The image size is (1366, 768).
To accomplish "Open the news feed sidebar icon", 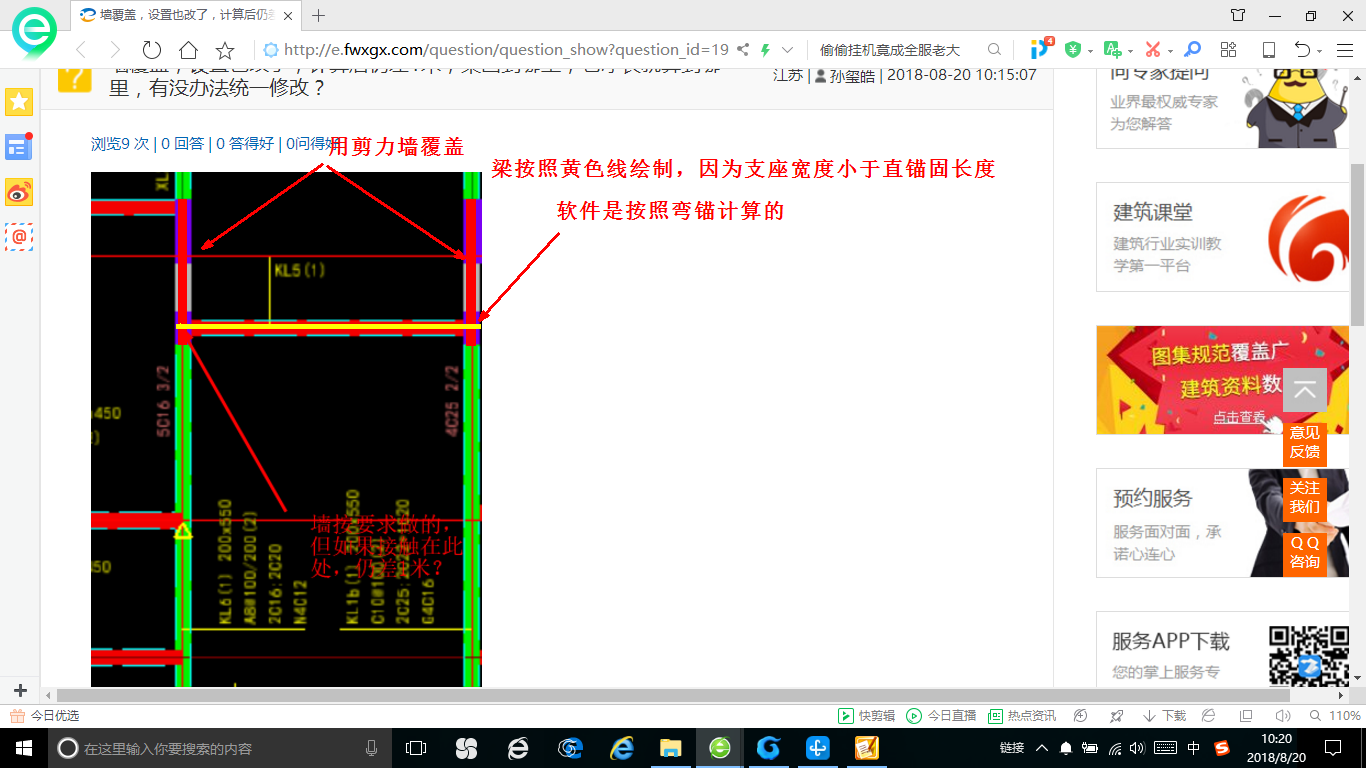I will pyautogui.click(x=19, y=146).
